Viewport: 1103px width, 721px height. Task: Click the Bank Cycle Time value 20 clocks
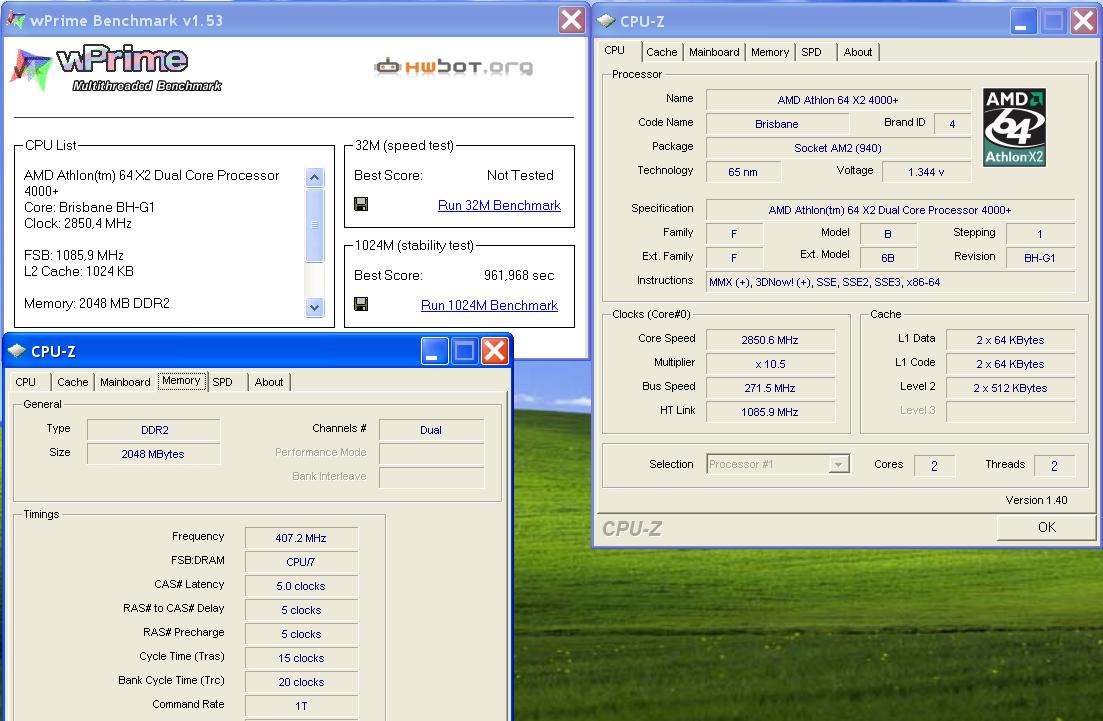[301, 682]
